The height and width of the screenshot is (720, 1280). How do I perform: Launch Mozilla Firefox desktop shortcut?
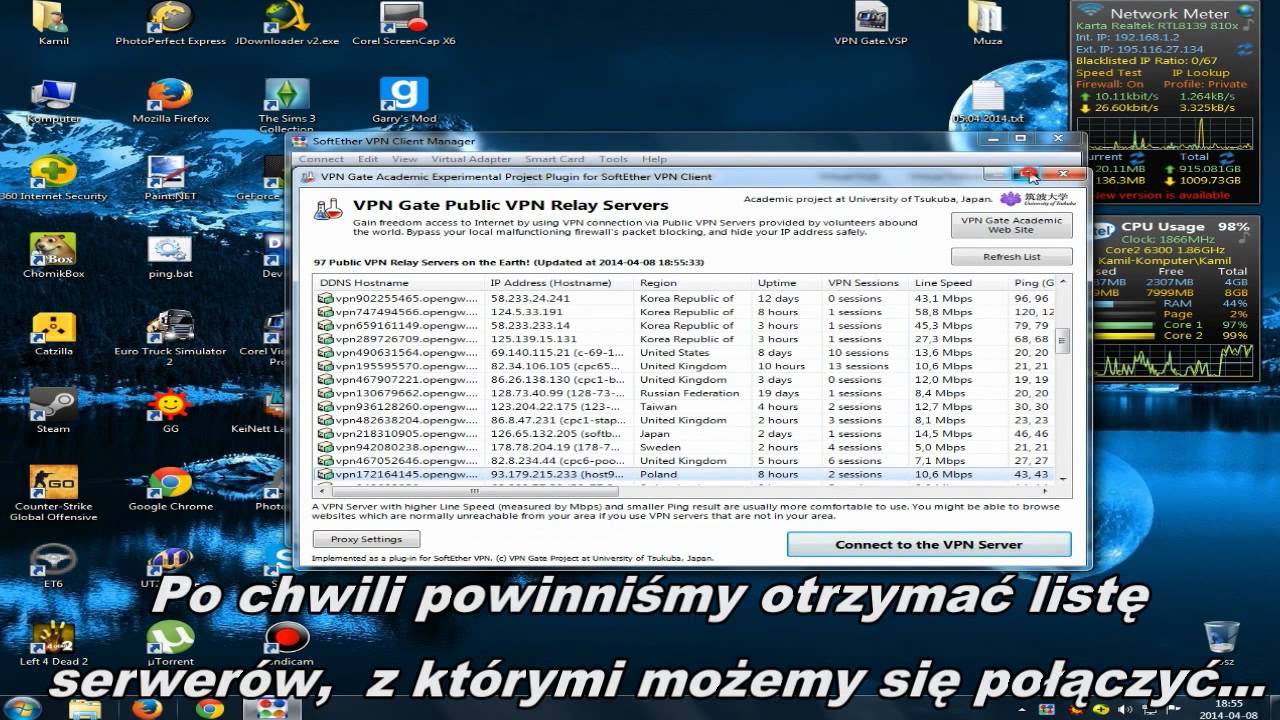(x=171, y=102)
